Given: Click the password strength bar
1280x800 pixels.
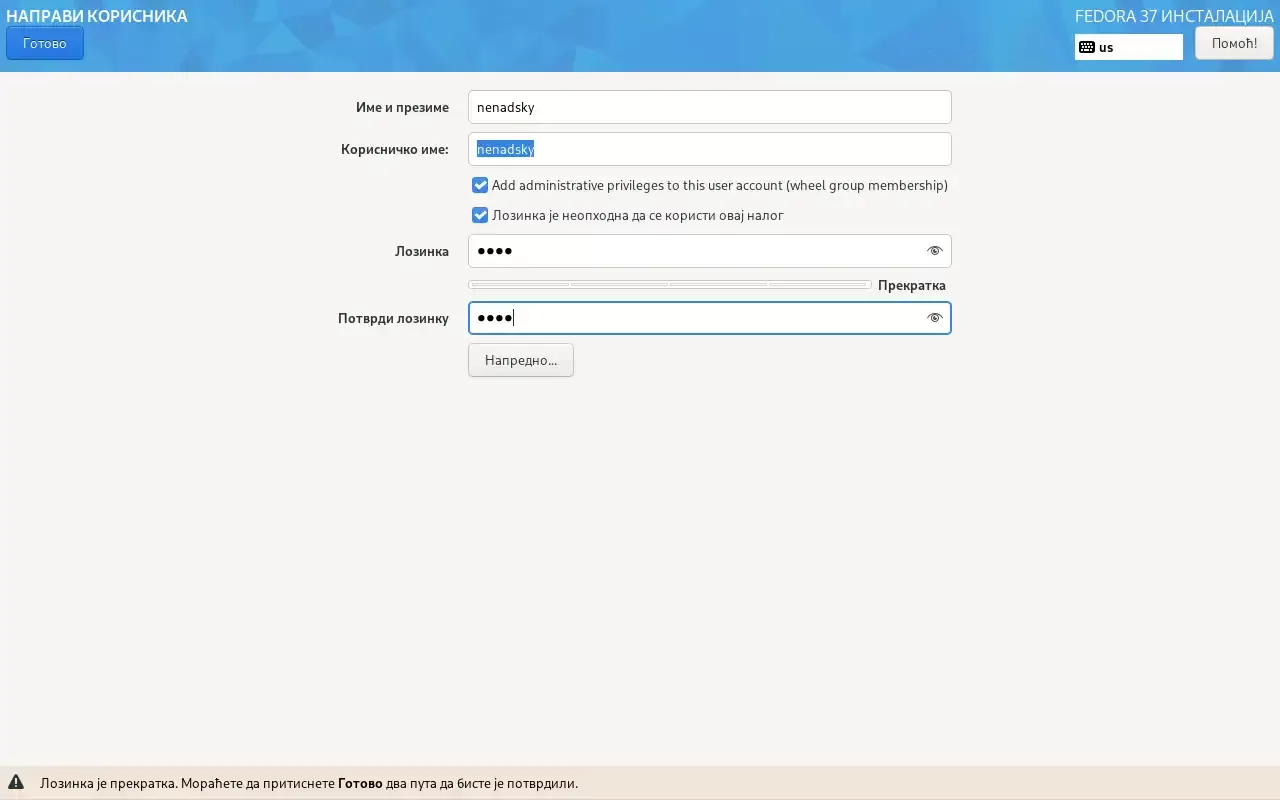Looking at the screenshot, I should tap(668, 285).
